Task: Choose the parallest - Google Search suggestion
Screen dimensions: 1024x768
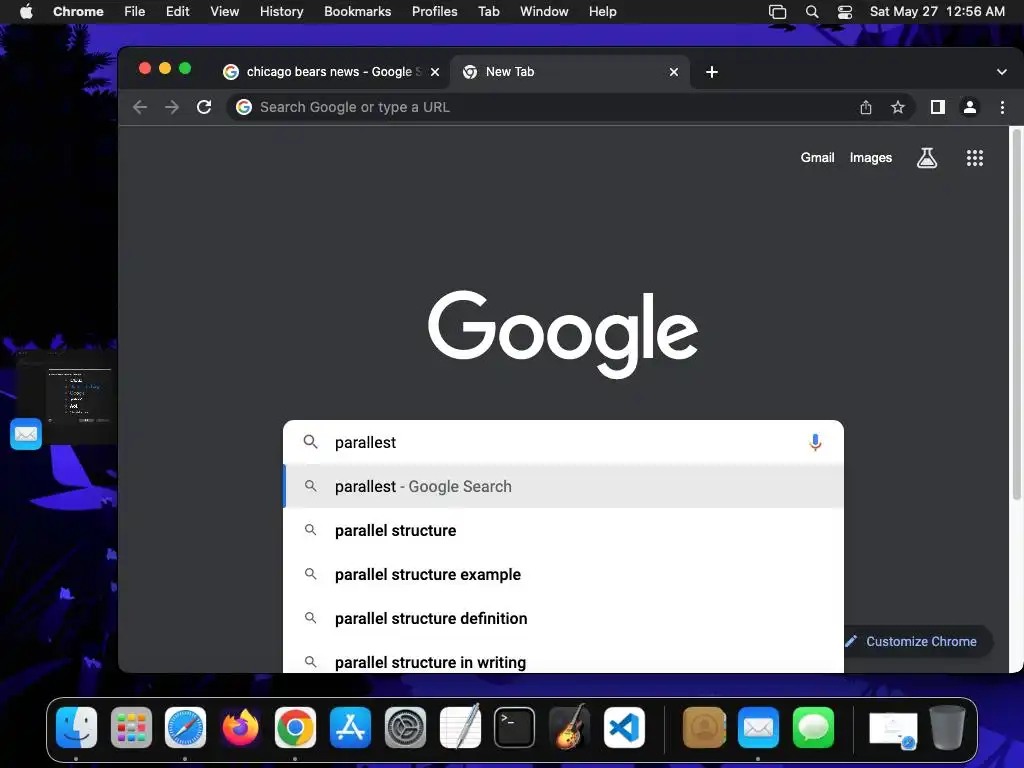Action: (x=564, y=487)
